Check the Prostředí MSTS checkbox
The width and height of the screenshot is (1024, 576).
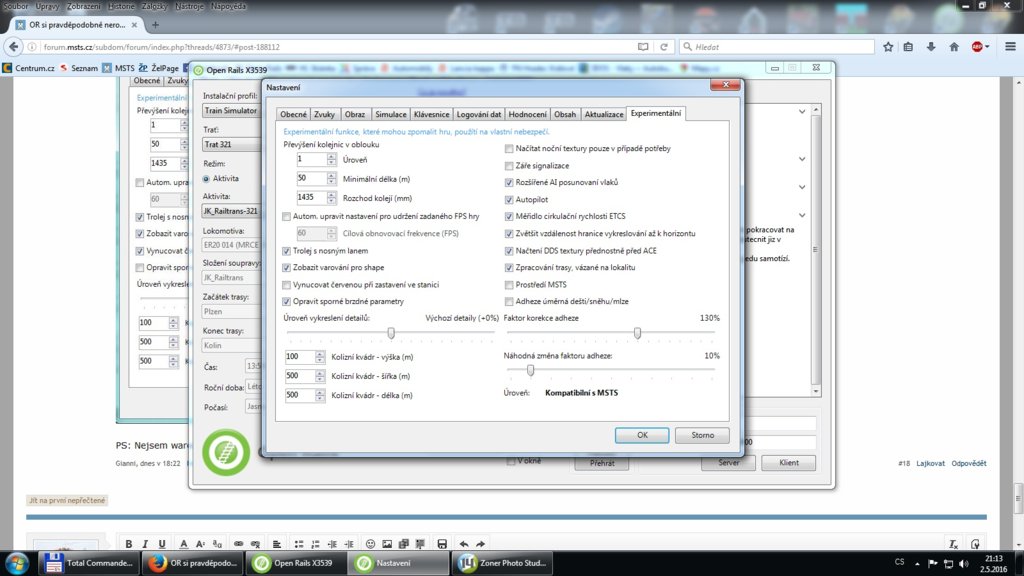509,285
